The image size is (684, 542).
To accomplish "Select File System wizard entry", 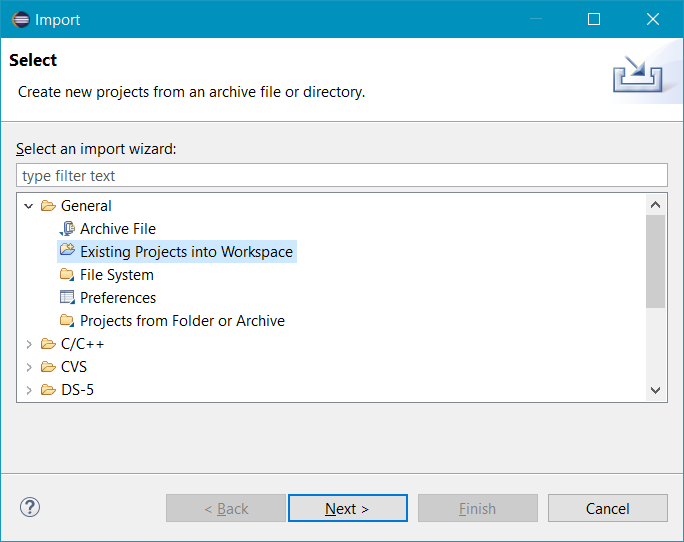I will click(116, 275).
